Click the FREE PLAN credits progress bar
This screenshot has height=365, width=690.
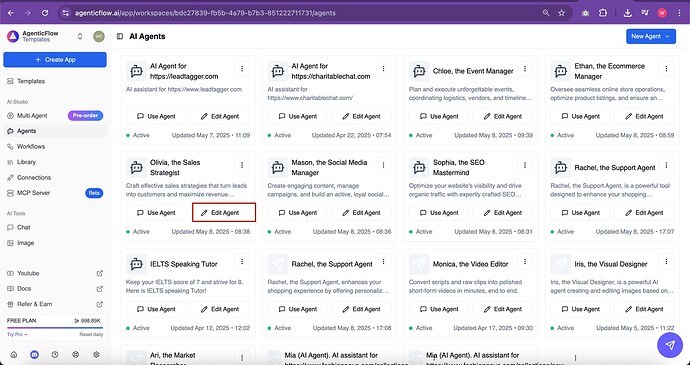coord(55,328)
